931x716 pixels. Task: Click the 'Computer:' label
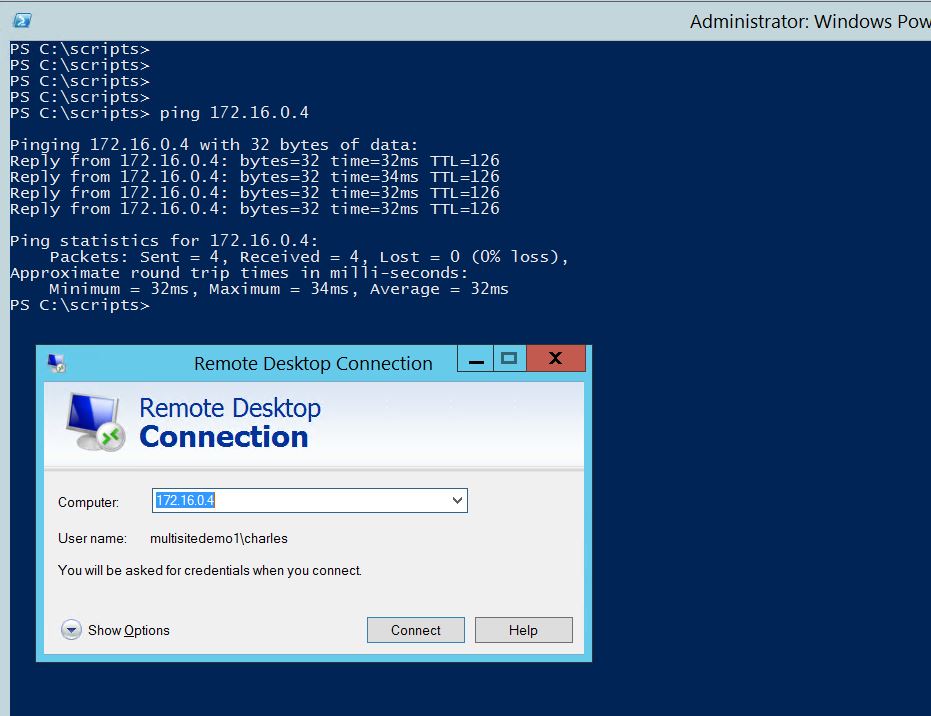coord(88,502)
